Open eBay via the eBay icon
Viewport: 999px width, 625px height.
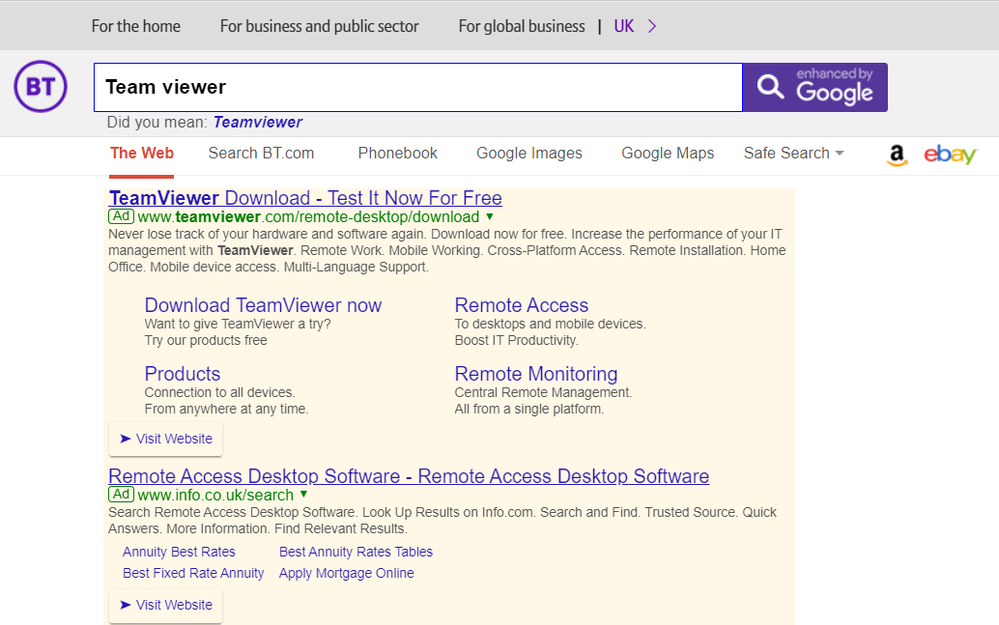[949, 154]
